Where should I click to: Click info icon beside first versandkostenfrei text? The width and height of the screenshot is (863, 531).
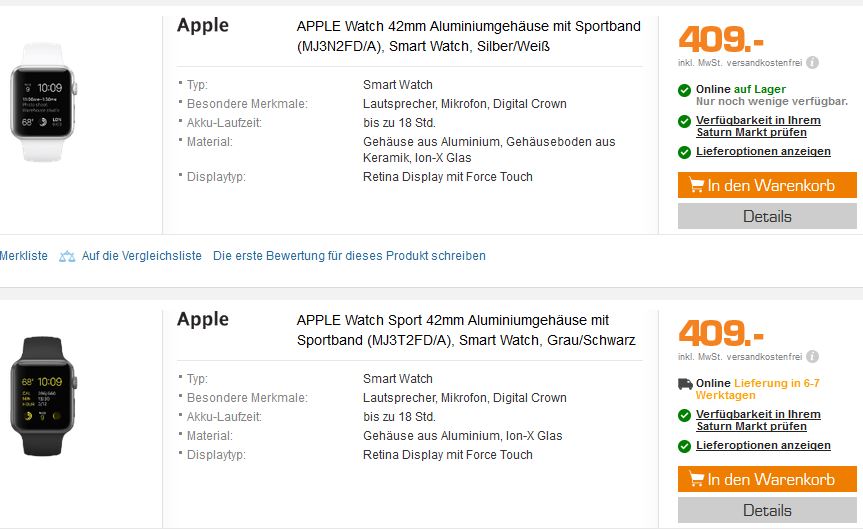coord(812,63)
